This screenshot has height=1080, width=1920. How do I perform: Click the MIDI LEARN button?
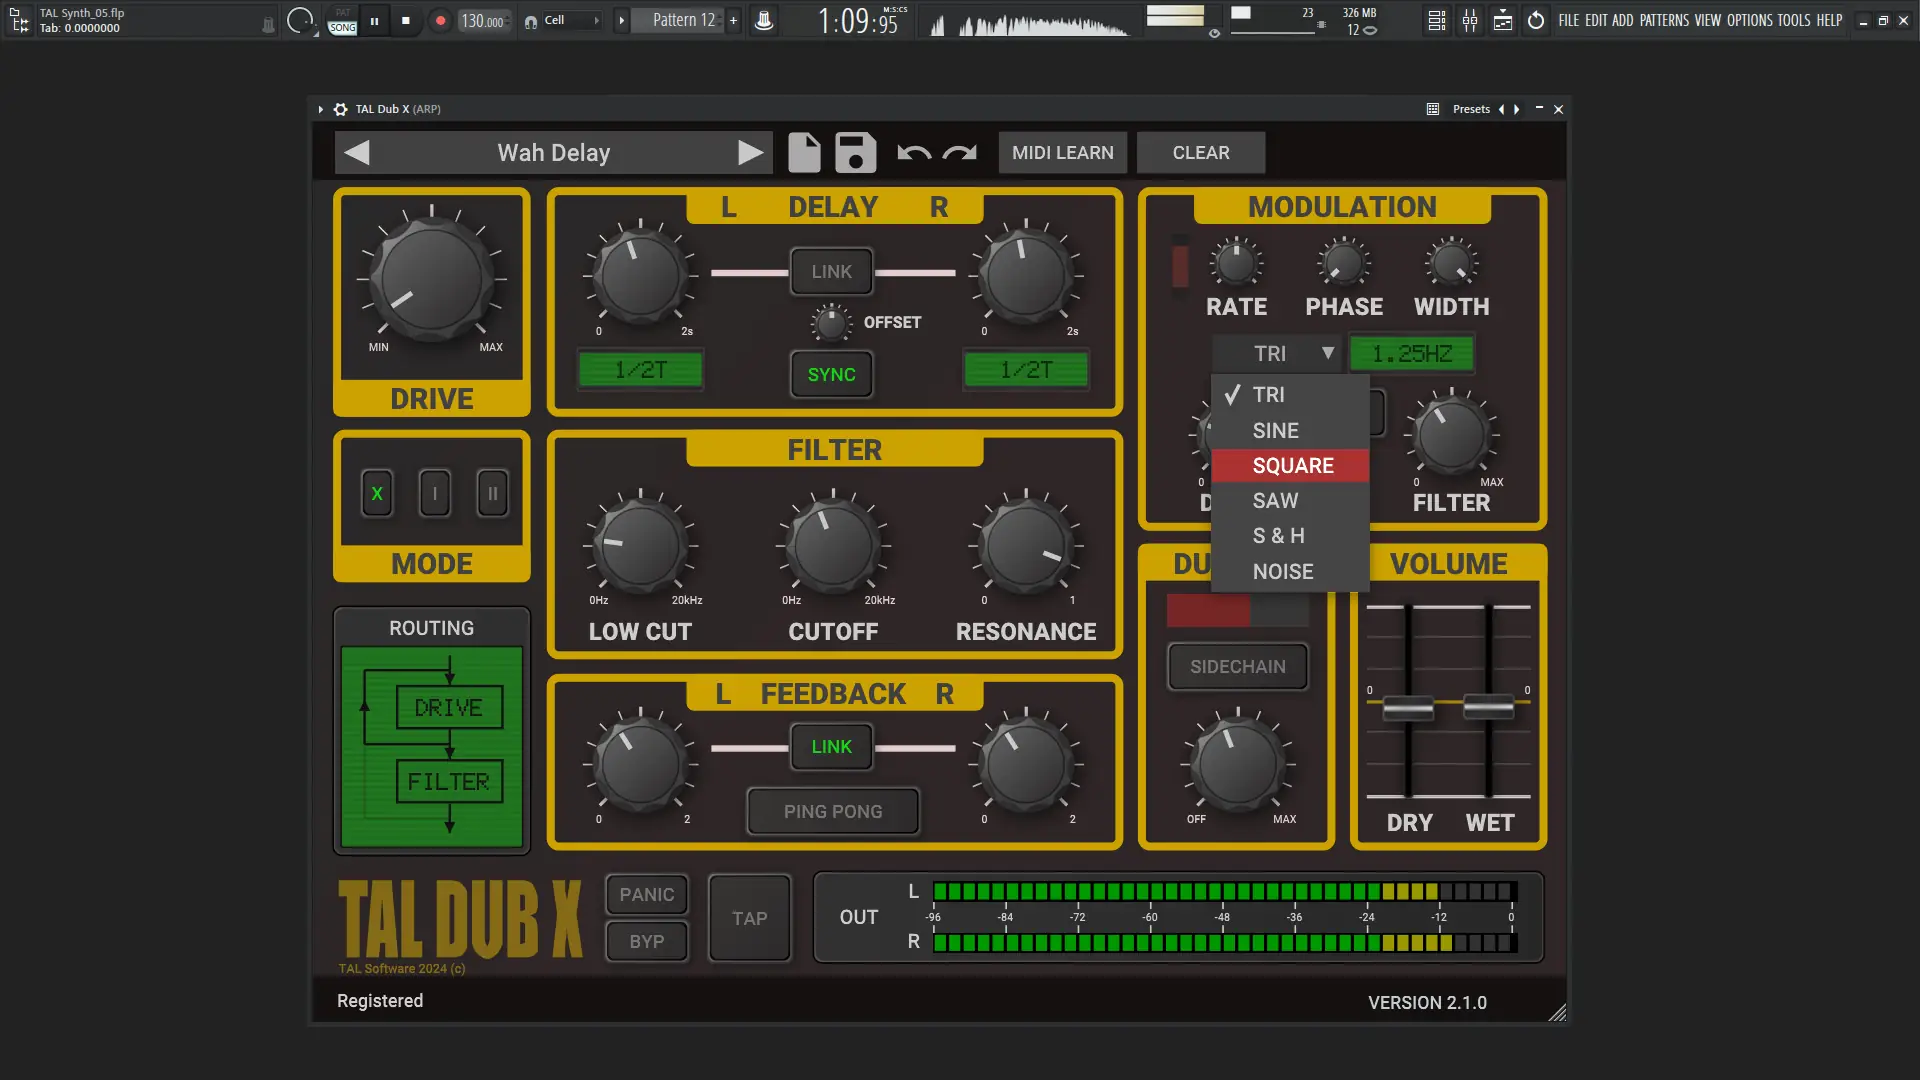coord(1062,153)
